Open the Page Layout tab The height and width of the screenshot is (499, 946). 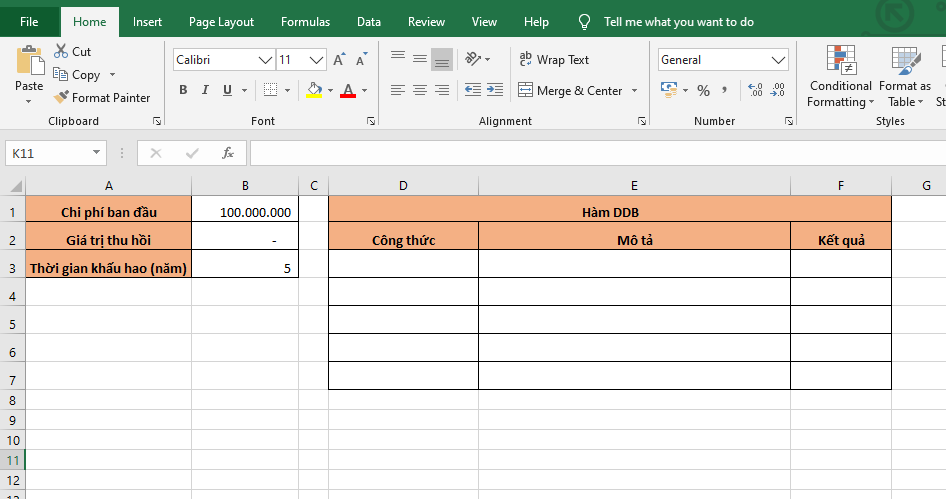(221, 22)
